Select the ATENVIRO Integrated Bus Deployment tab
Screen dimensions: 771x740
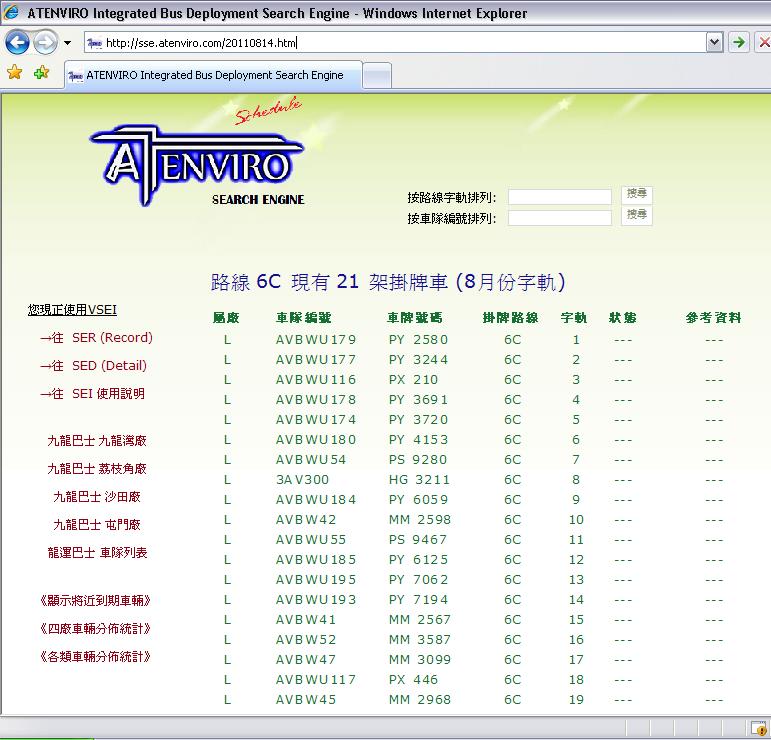pyautogui.click(x=210, y=75)
